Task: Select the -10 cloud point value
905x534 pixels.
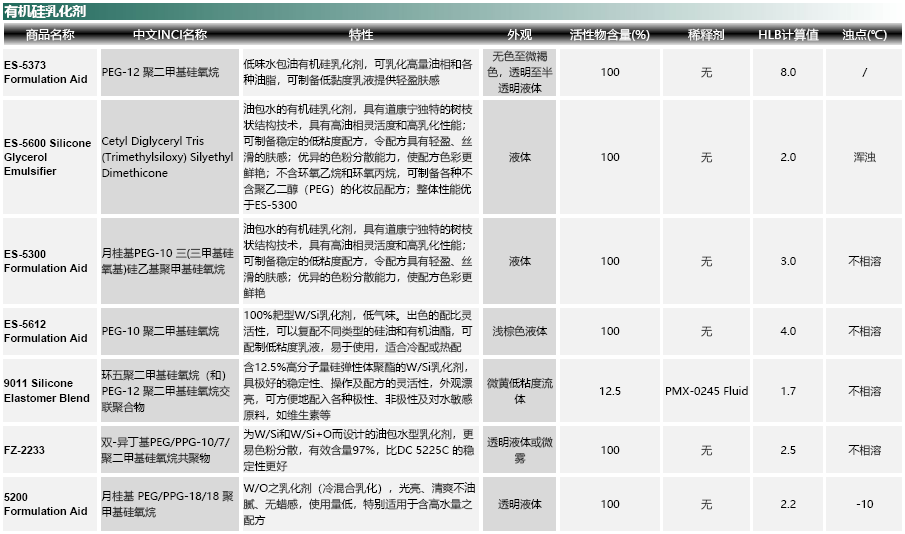Action: (x=864, y=504)
